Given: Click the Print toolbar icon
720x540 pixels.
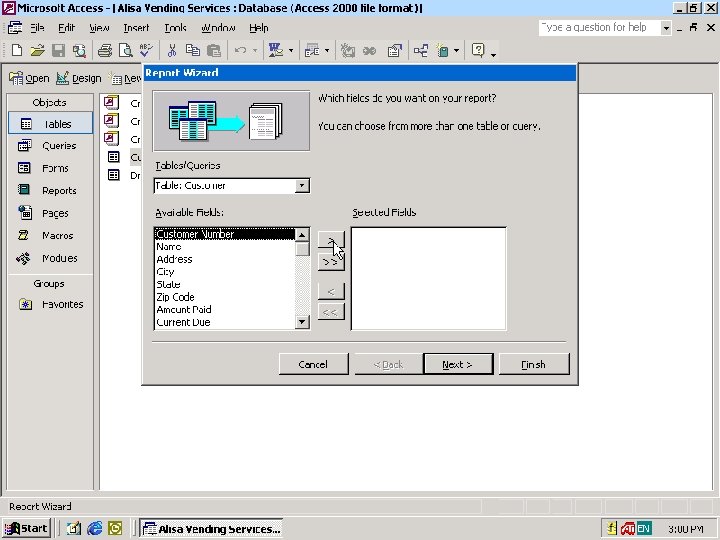Looking at the screenshot, I should [105, 50].
